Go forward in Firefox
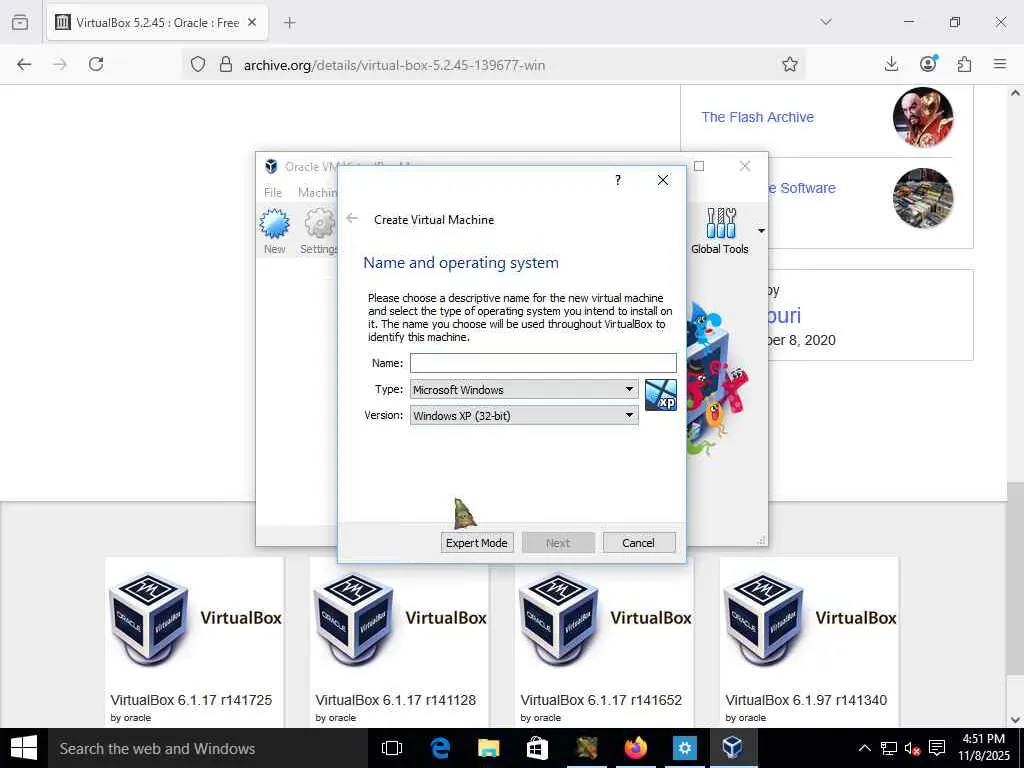 tap(60, 64)
